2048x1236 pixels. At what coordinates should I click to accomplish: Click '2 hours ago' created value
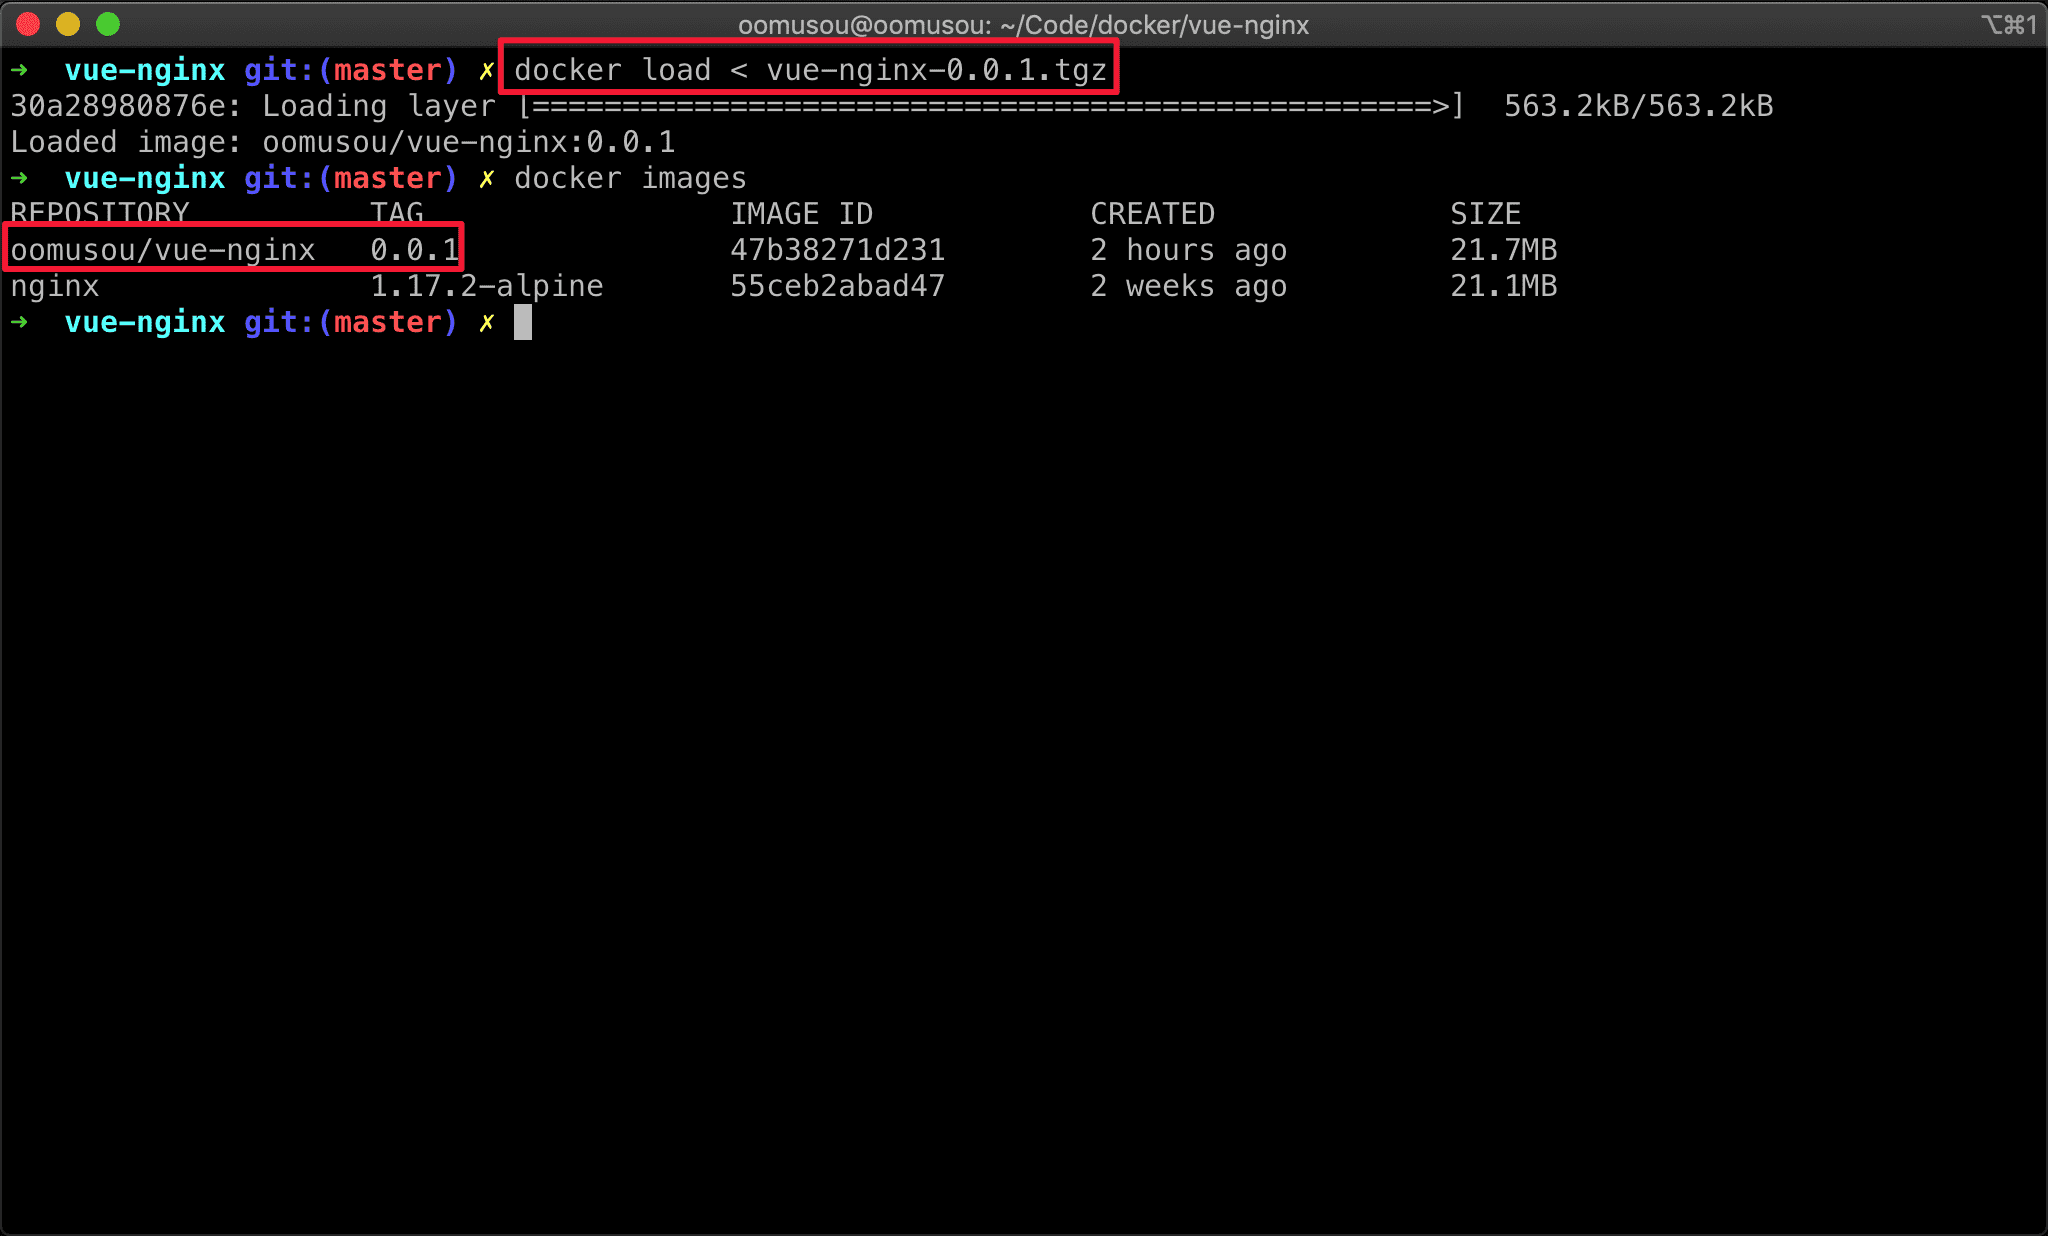point(1188,250)
